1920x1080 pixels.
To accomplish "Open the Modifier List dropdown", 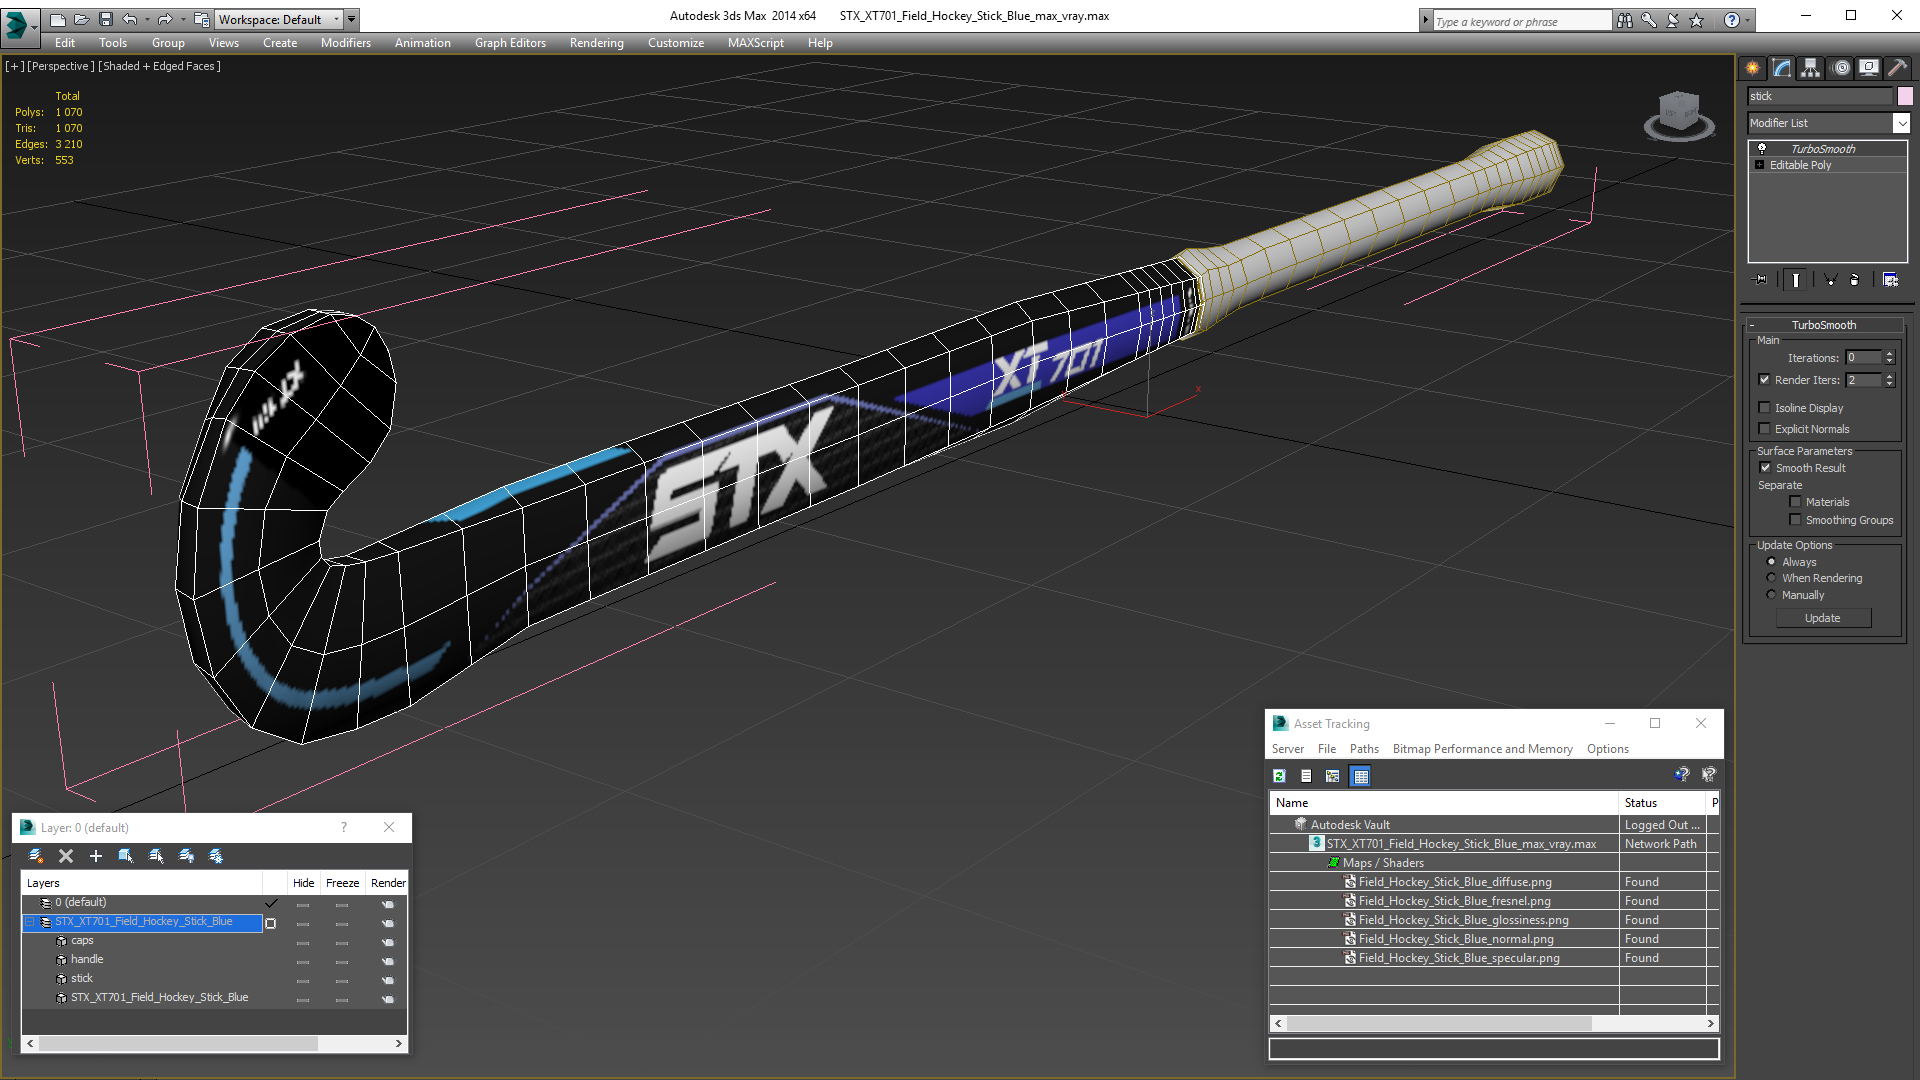I will point(1901,123).
